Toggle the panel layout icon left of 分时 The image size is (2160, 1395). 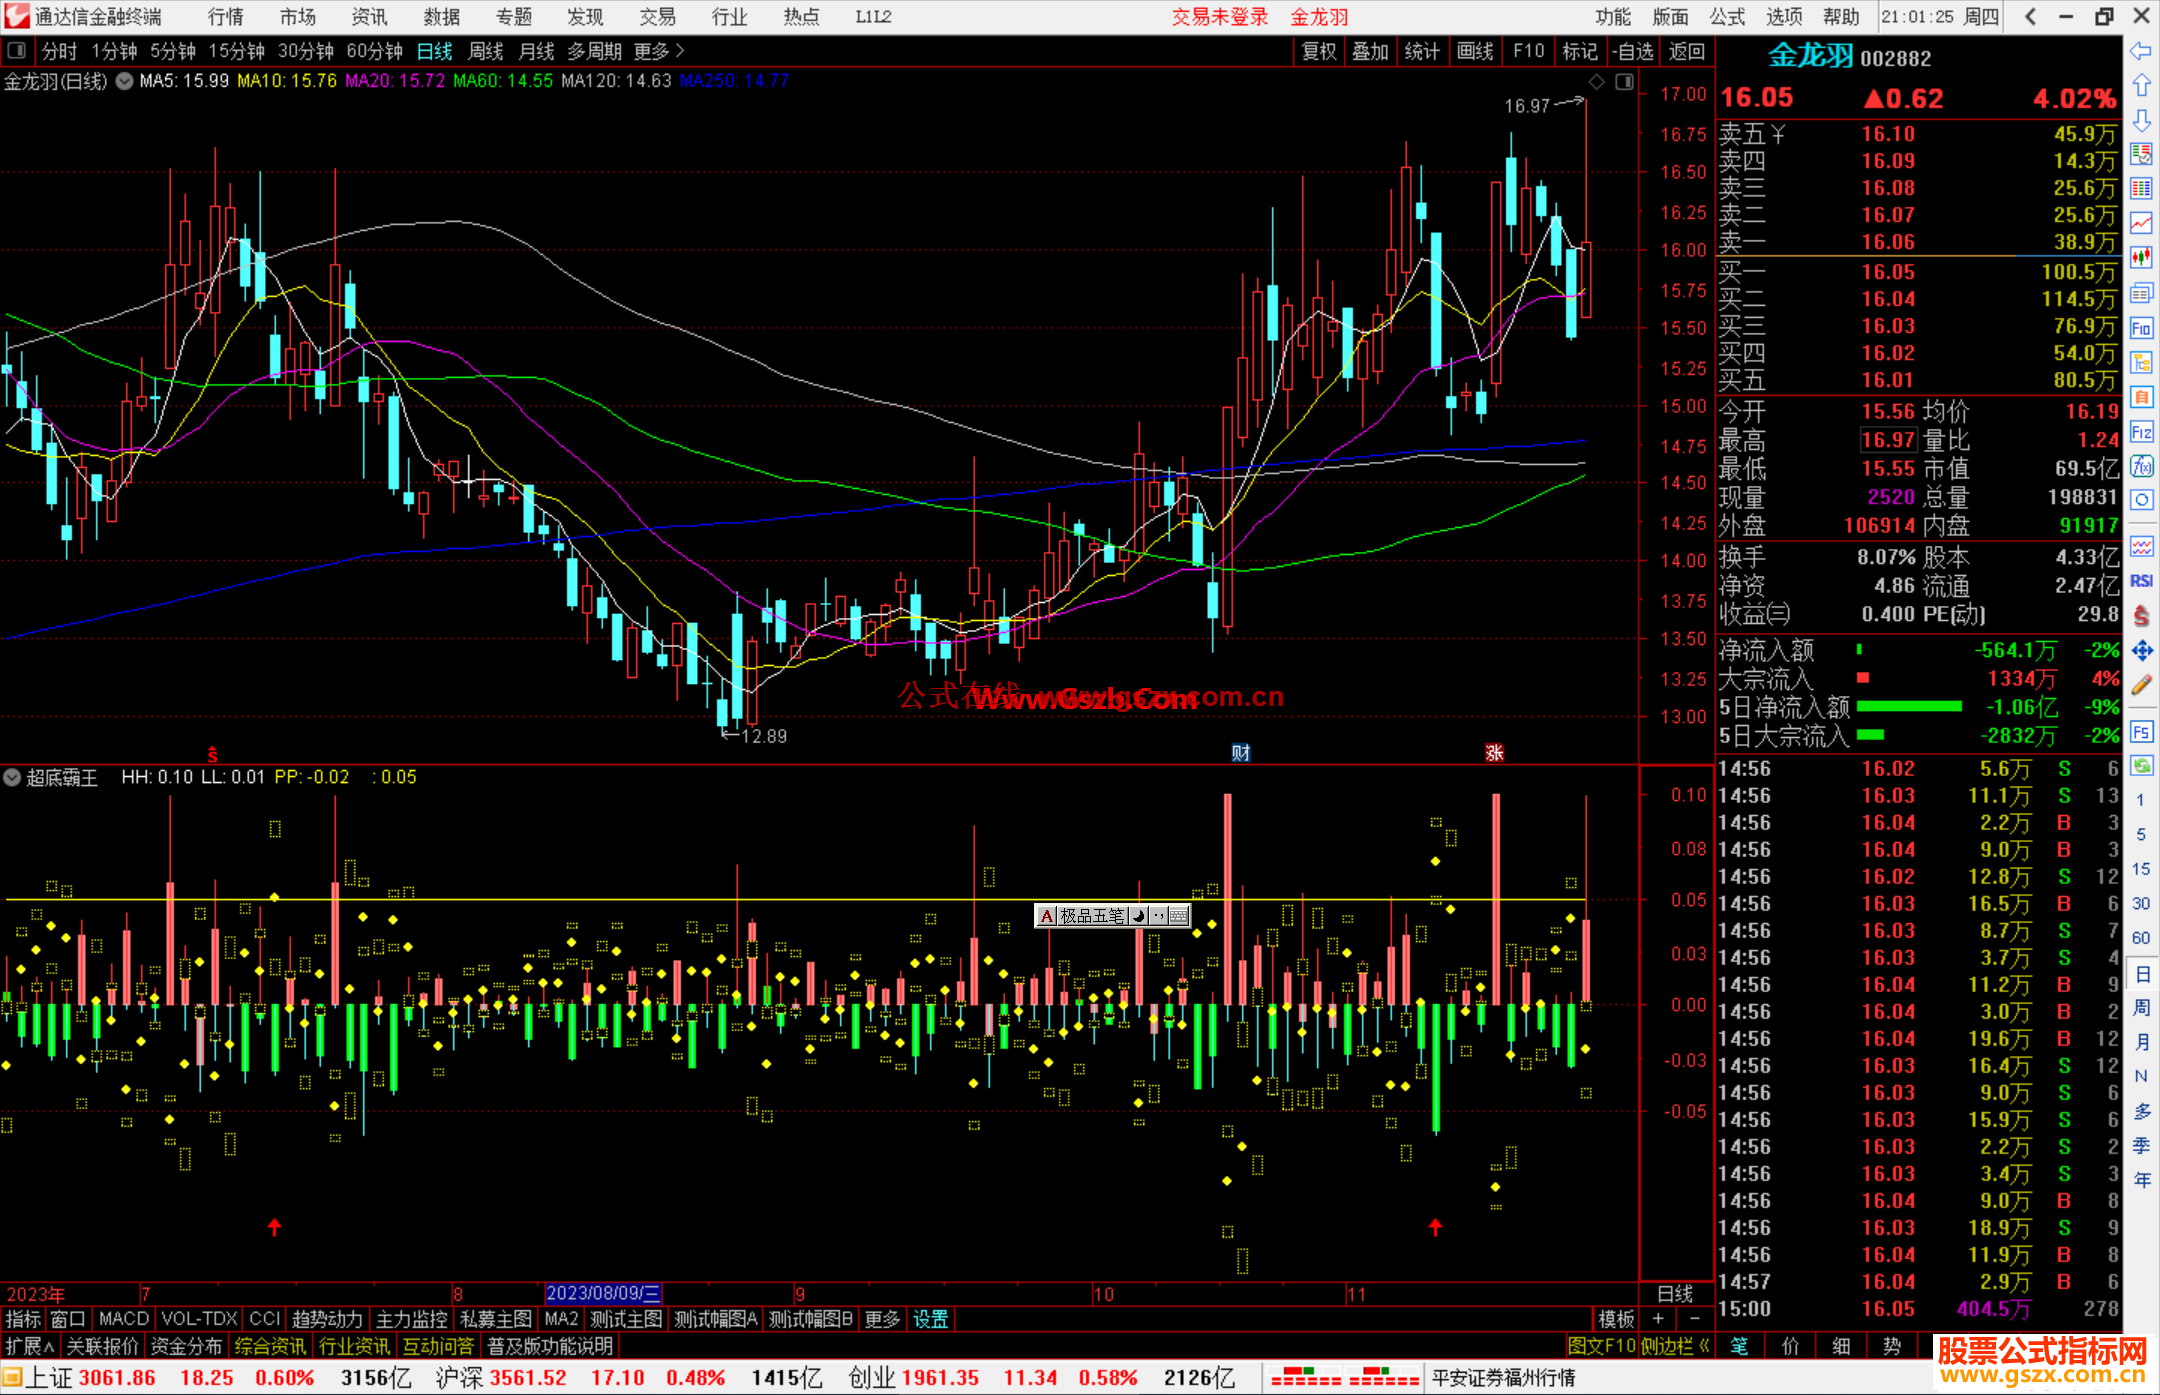[x=16, y=51]
